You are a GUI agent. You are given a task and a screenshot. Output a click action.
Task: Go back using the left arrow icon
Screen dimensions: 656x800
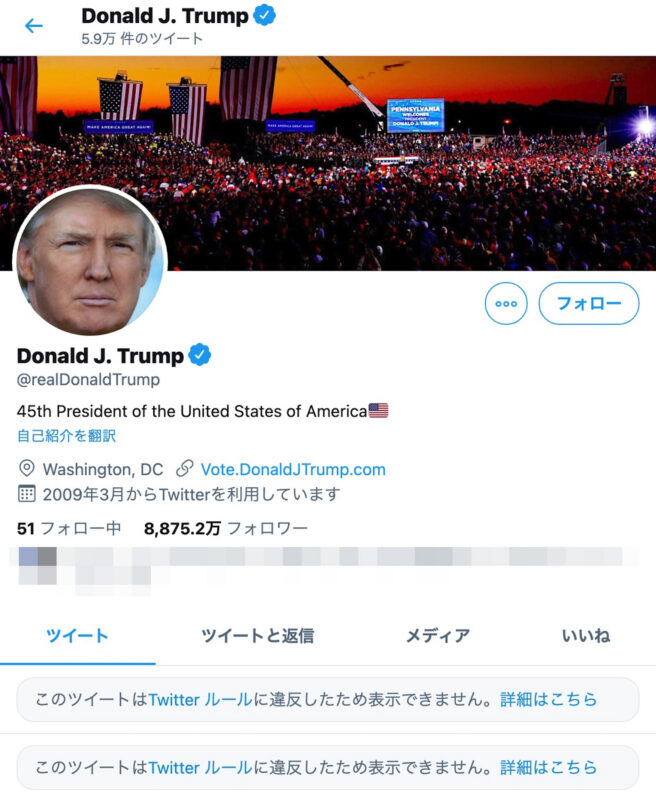tap(34, 26)
